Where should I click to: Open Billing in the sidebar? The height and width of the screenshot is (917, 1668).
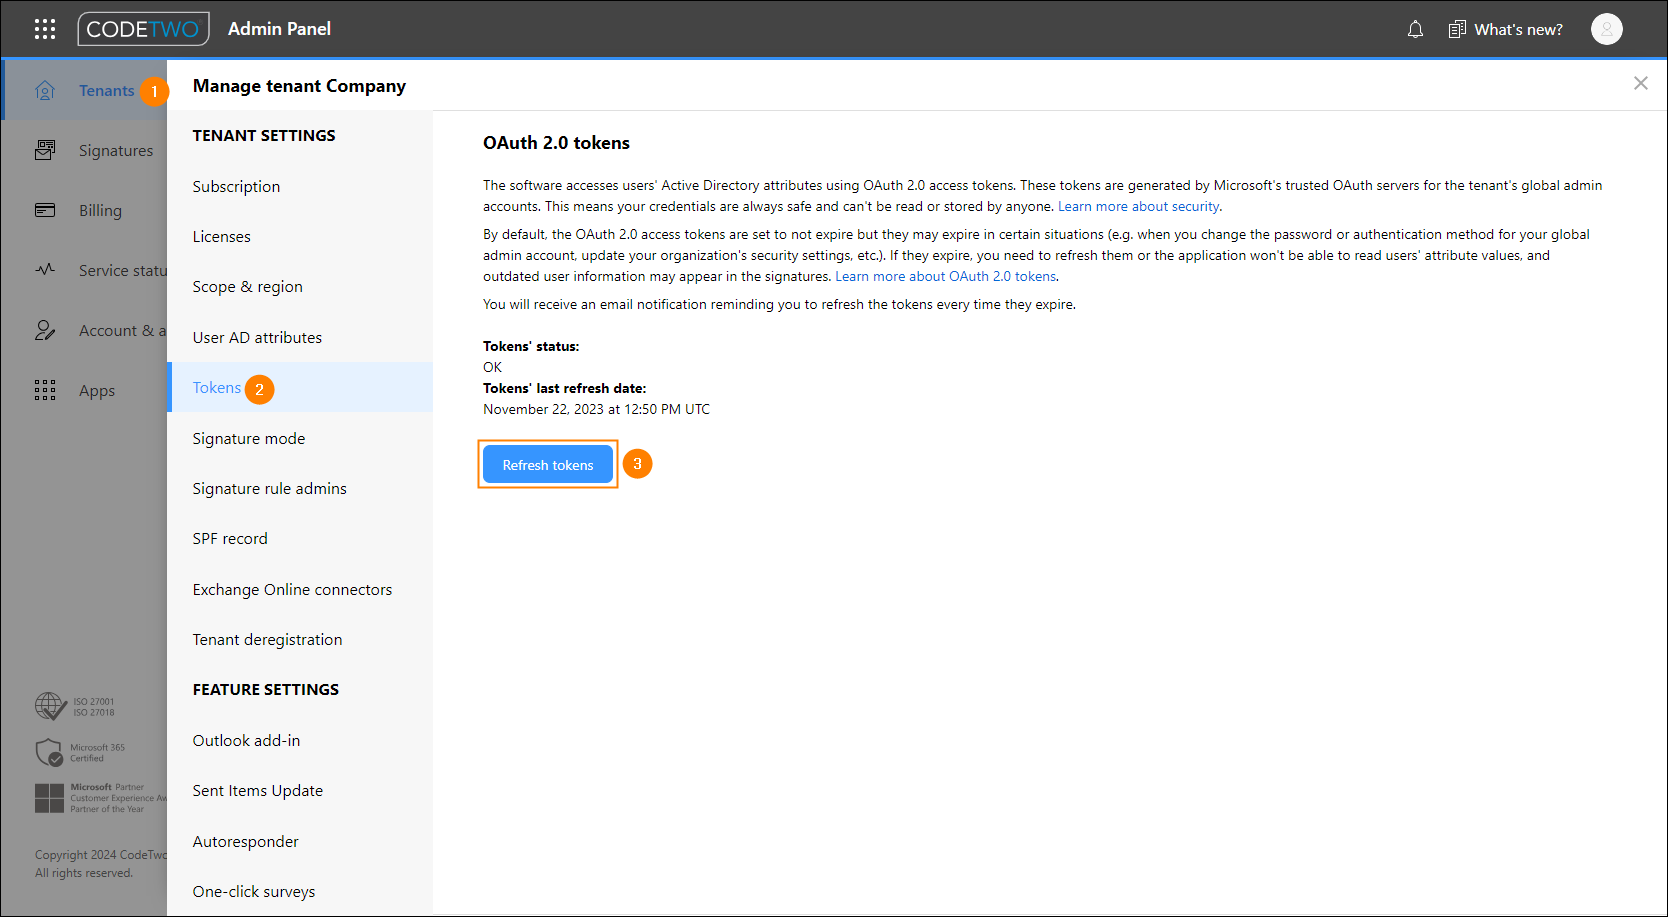(x=84, y=210)
